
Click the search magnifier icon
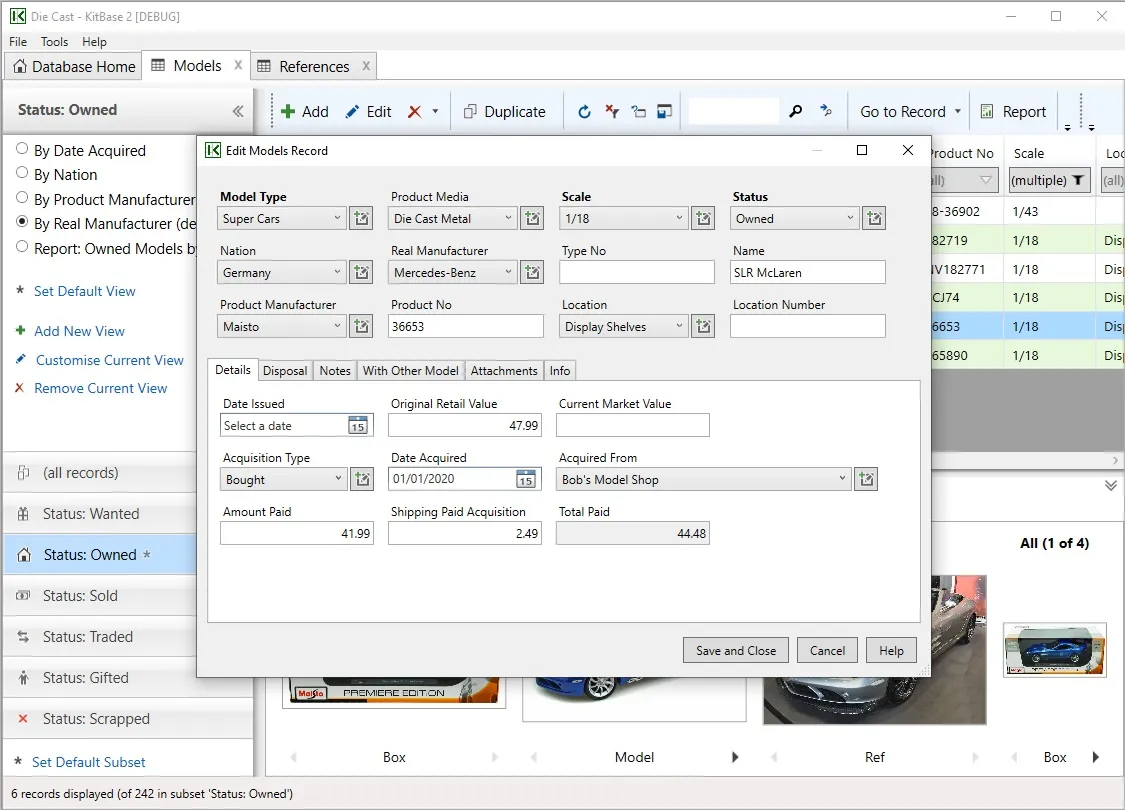pyautogui.click(x=796, y=112)
